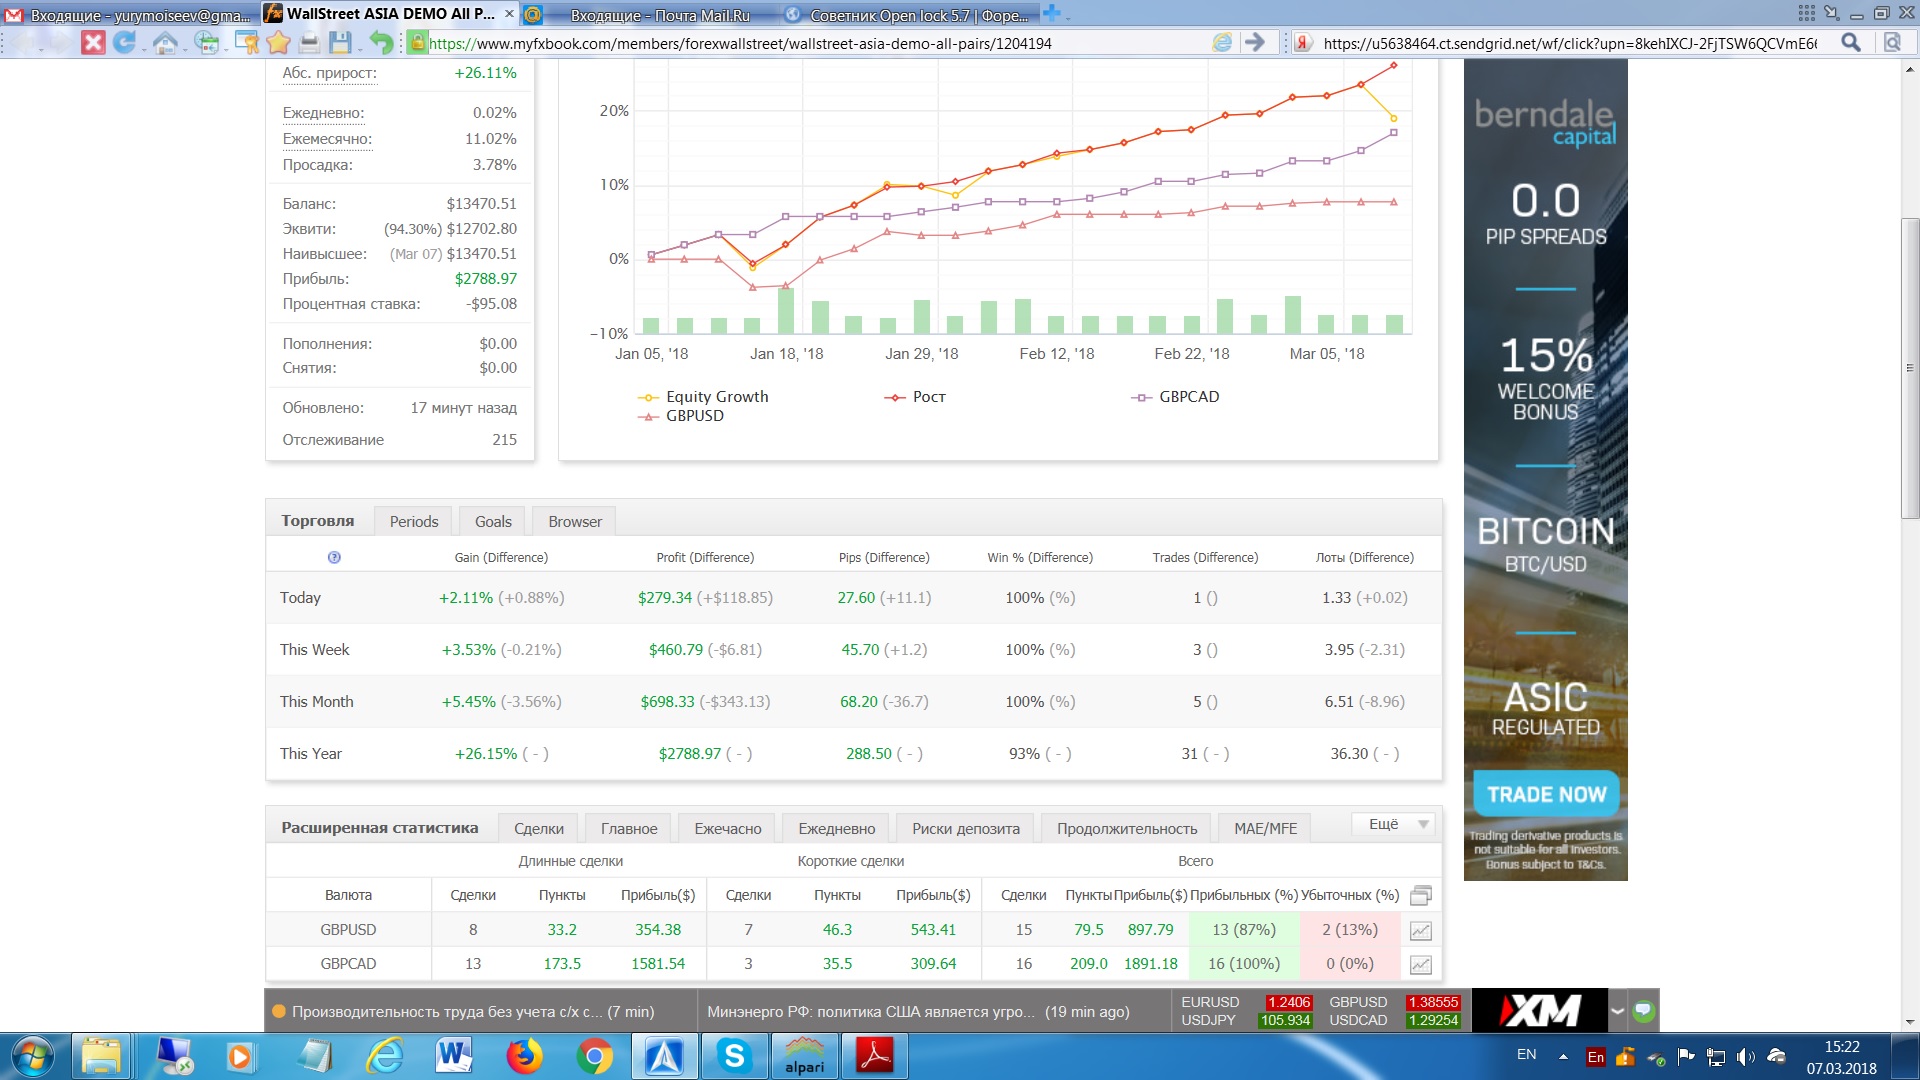Click the magnifier search icon

pos(1851,42)
